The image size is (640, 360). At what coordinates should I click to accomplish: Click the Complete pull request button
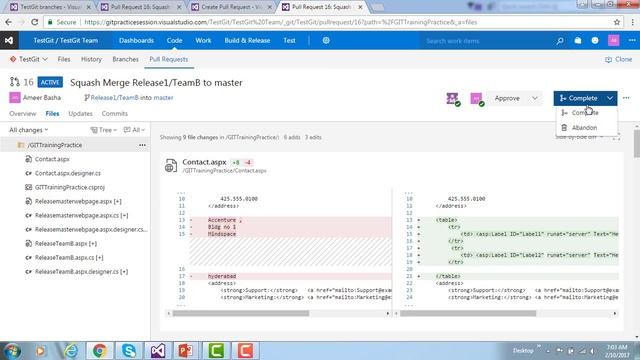point(579,98)
